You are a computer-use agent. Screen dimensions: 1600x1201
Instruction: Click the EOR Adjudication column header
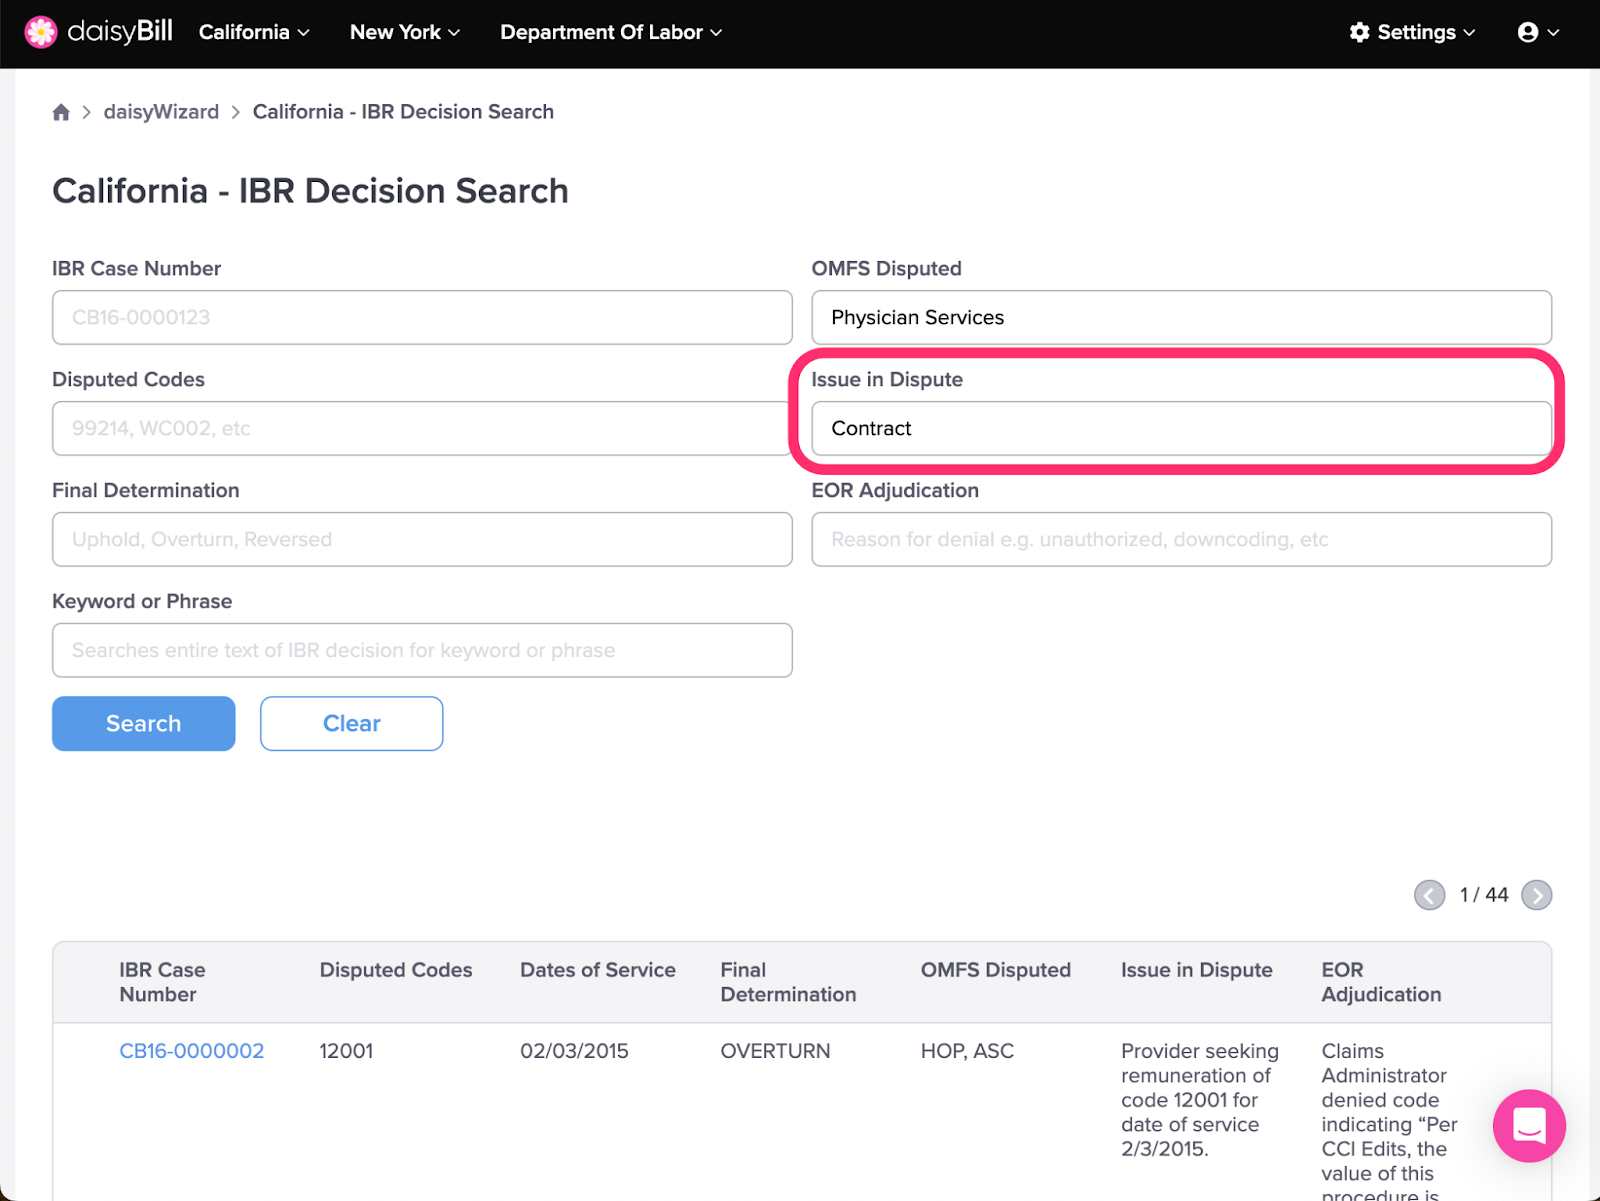tap(1381, 982)
